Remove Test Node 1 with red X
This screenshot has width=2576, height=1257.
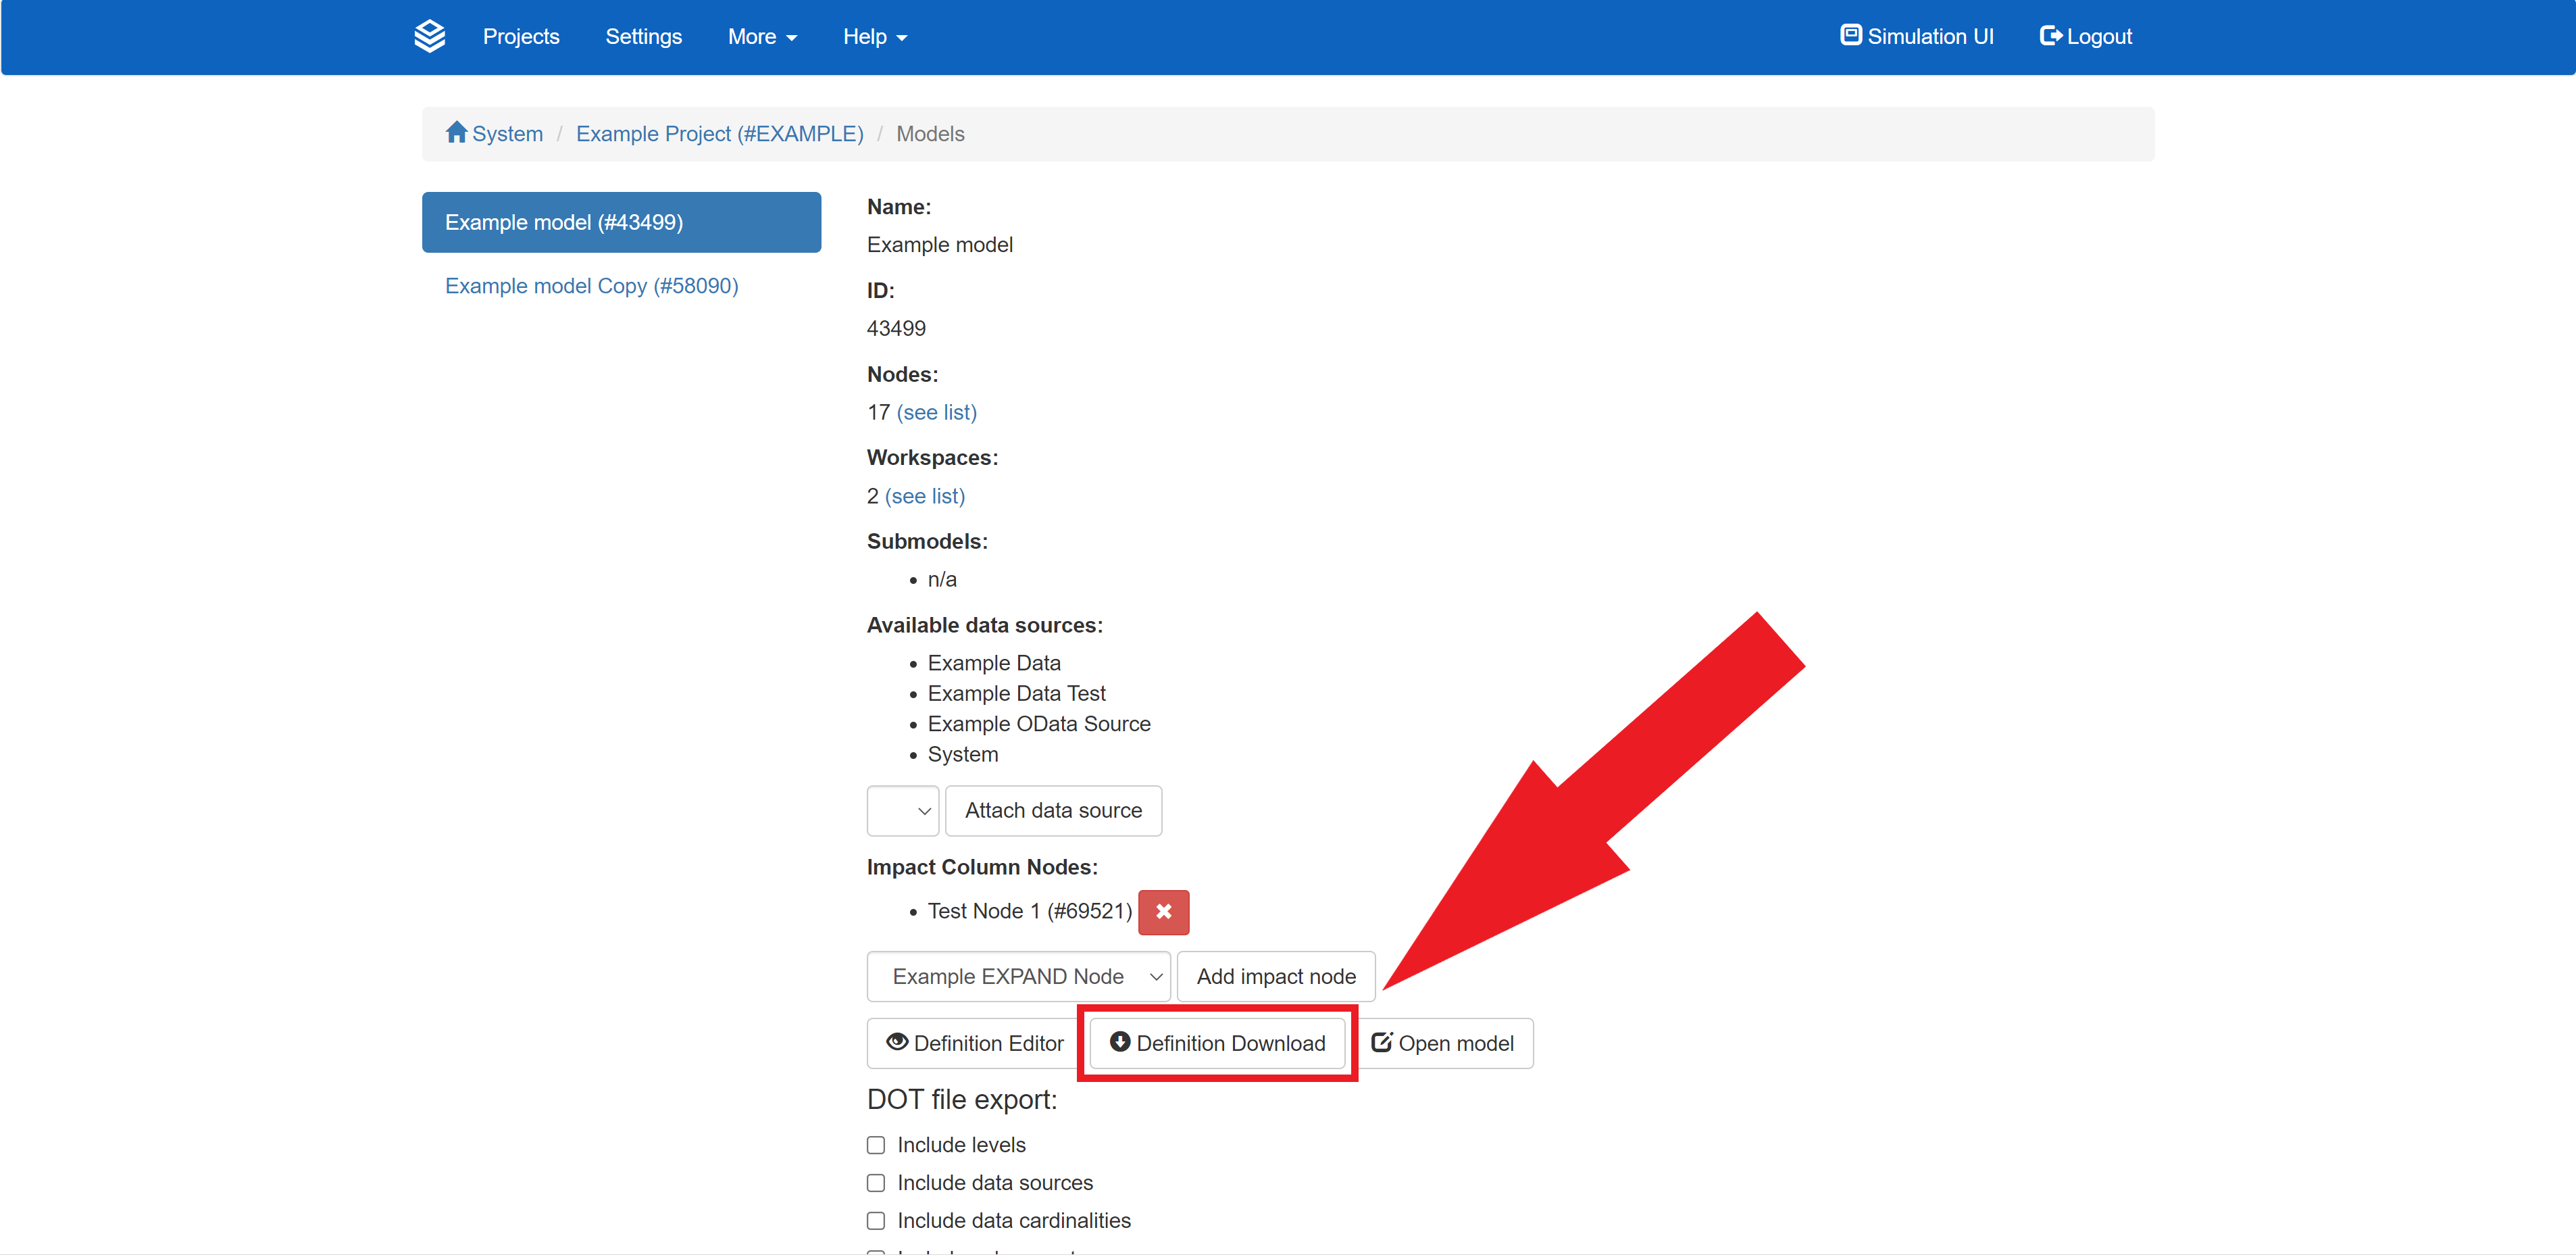tap(1163, 911)
